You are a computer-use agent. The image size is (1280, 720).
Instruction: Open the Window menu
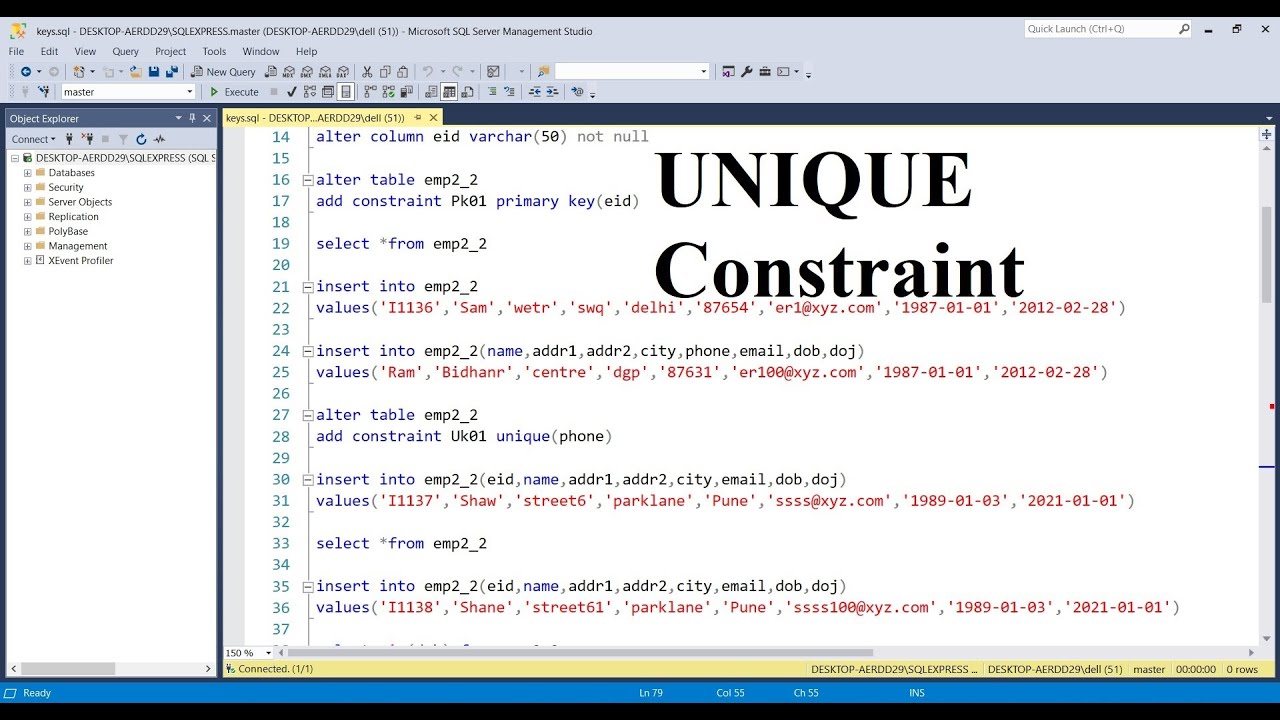coord(261,51)
